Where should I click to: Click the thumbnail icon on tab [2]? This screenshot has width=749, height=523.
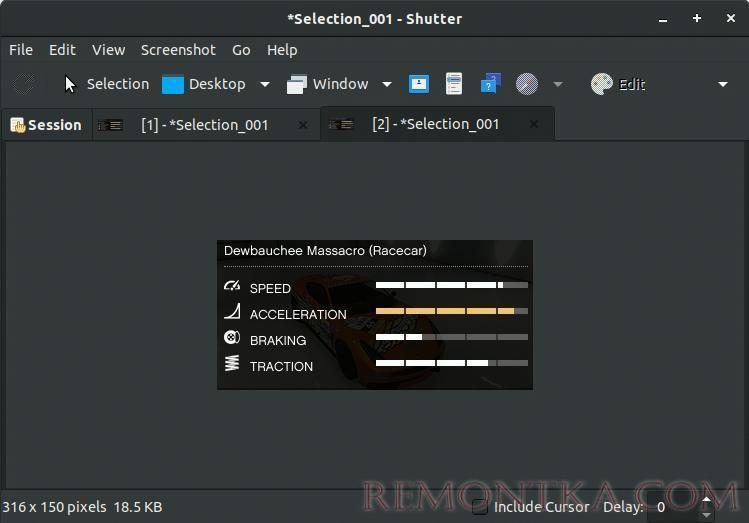tap(341, 124)
